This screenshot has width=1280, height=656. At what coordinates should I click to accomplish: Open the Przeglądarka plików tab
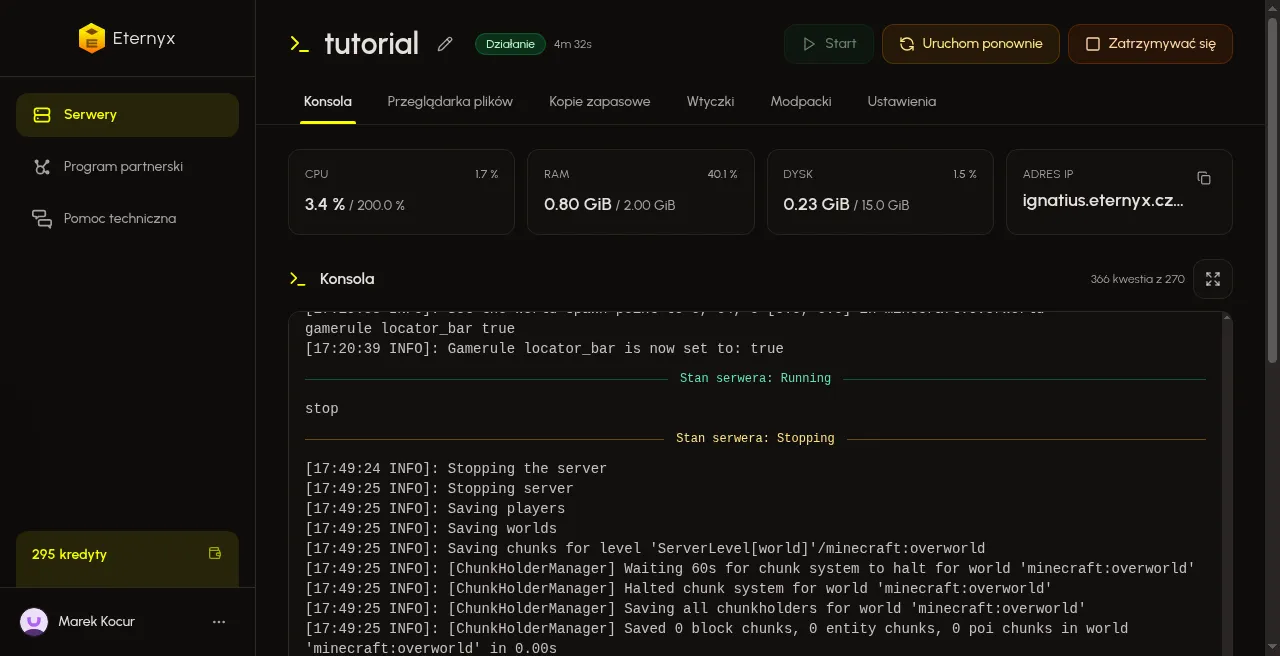(450, 102)
